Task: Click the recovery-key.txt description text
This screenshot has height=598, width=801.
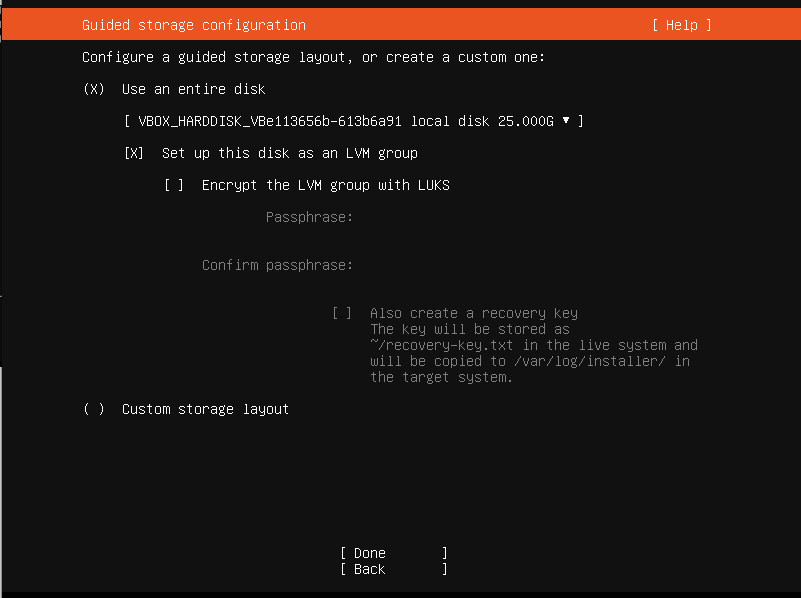Action: tap(534, 353)
